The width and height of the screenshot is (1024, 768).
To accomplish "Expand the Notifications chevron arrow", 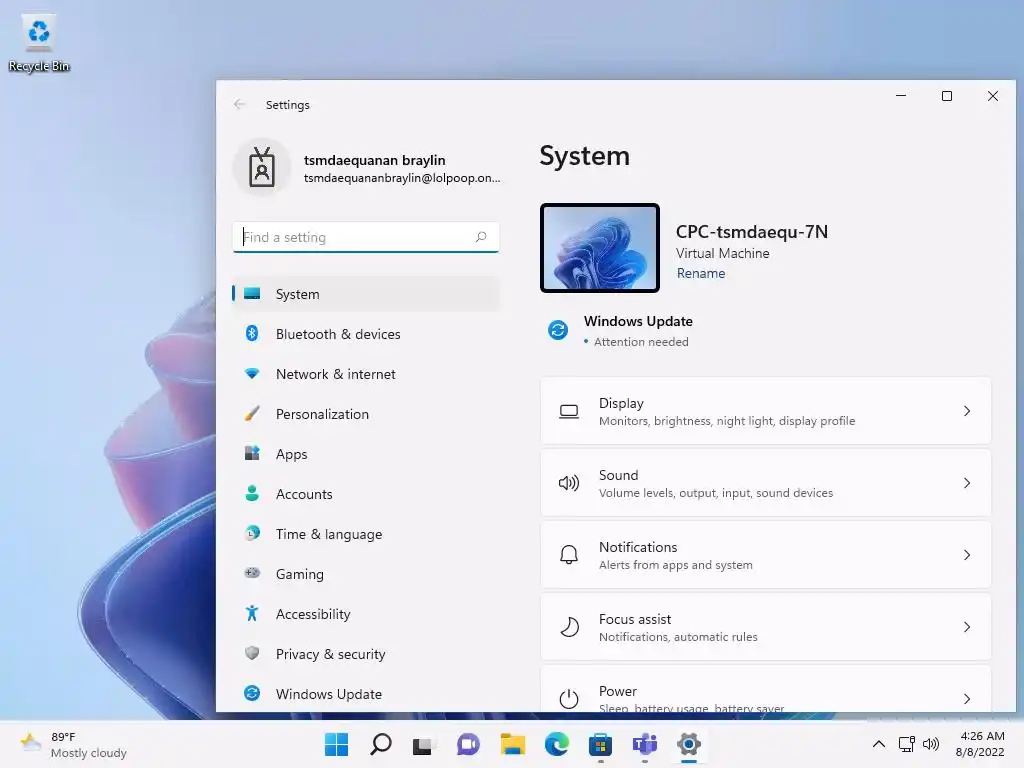I will pyautogui.click(x=967, y=554).
